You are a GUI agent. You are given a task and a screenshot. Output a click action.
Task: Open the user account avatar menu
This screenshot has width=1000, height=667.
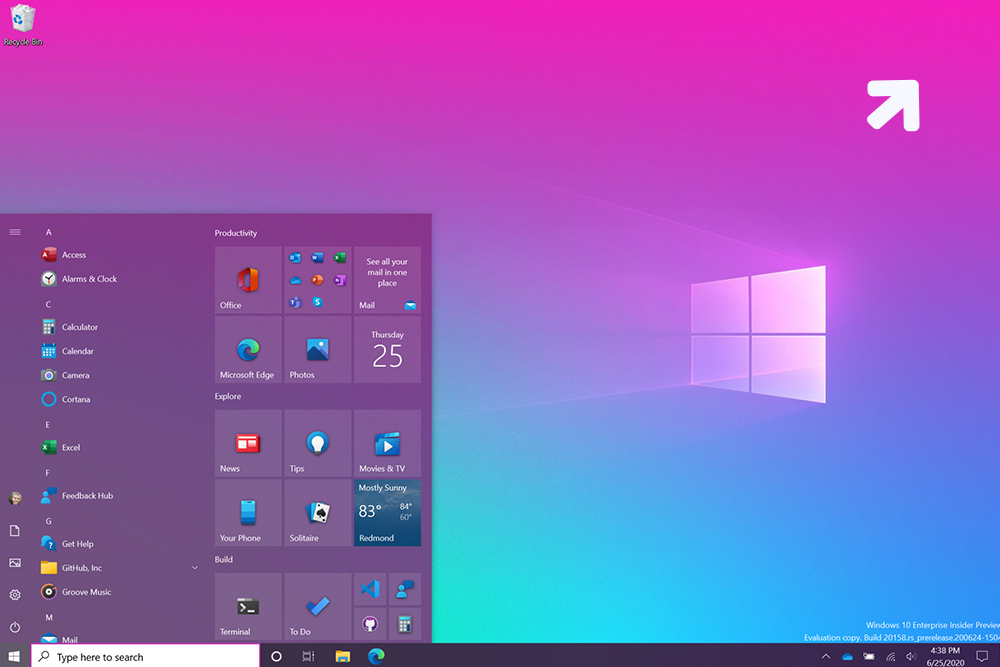[15, 498]
